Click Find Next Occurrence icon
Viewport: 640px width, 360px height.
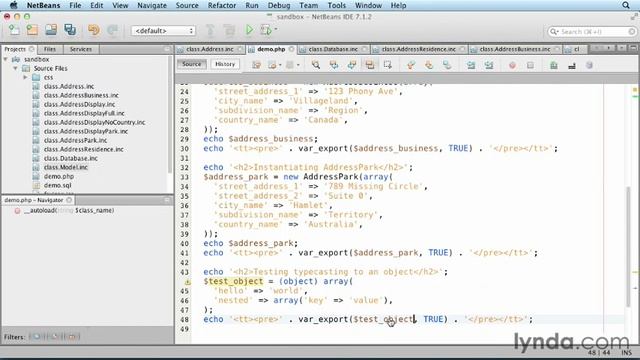tap(352, 65)
